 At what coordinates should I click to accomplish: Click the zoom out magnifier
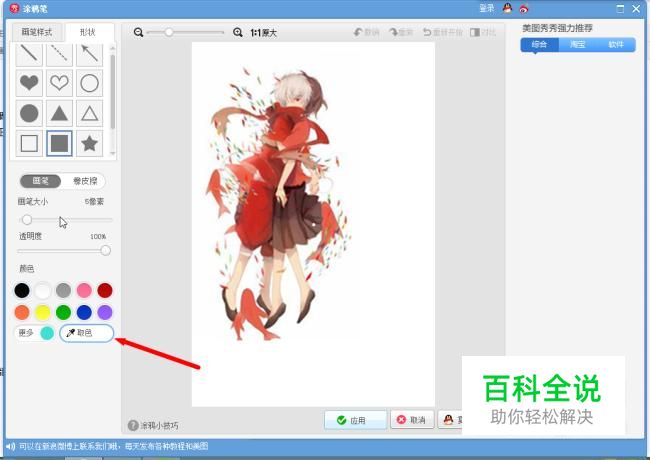[138, 32]
